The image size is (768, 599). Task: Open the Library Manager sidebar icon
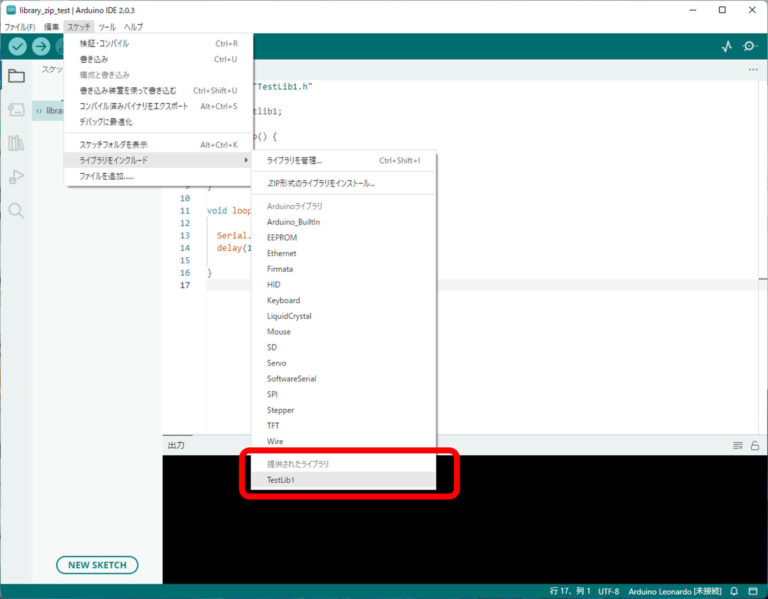(16, 143)
